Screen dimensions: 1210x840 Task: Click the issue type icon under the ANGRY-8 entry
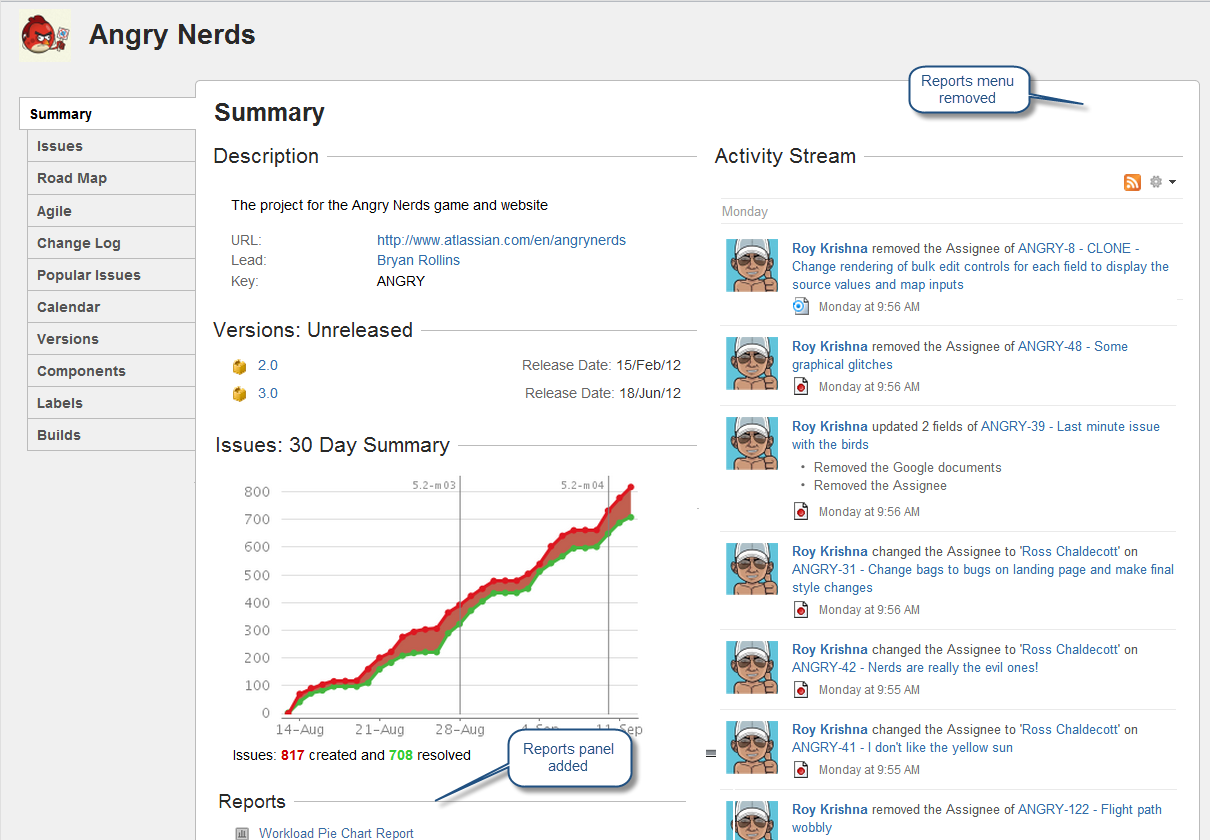[801, 307]
